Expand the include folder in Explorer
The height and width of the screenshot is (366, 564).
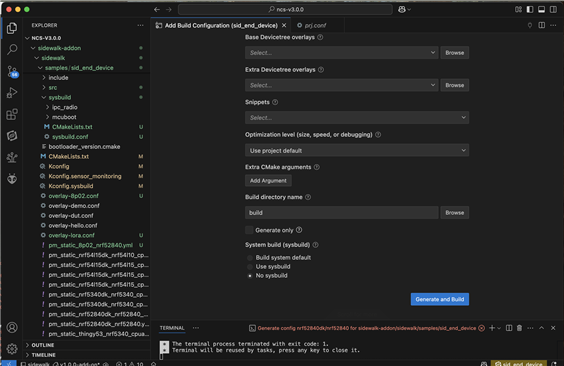click(58, 78)
